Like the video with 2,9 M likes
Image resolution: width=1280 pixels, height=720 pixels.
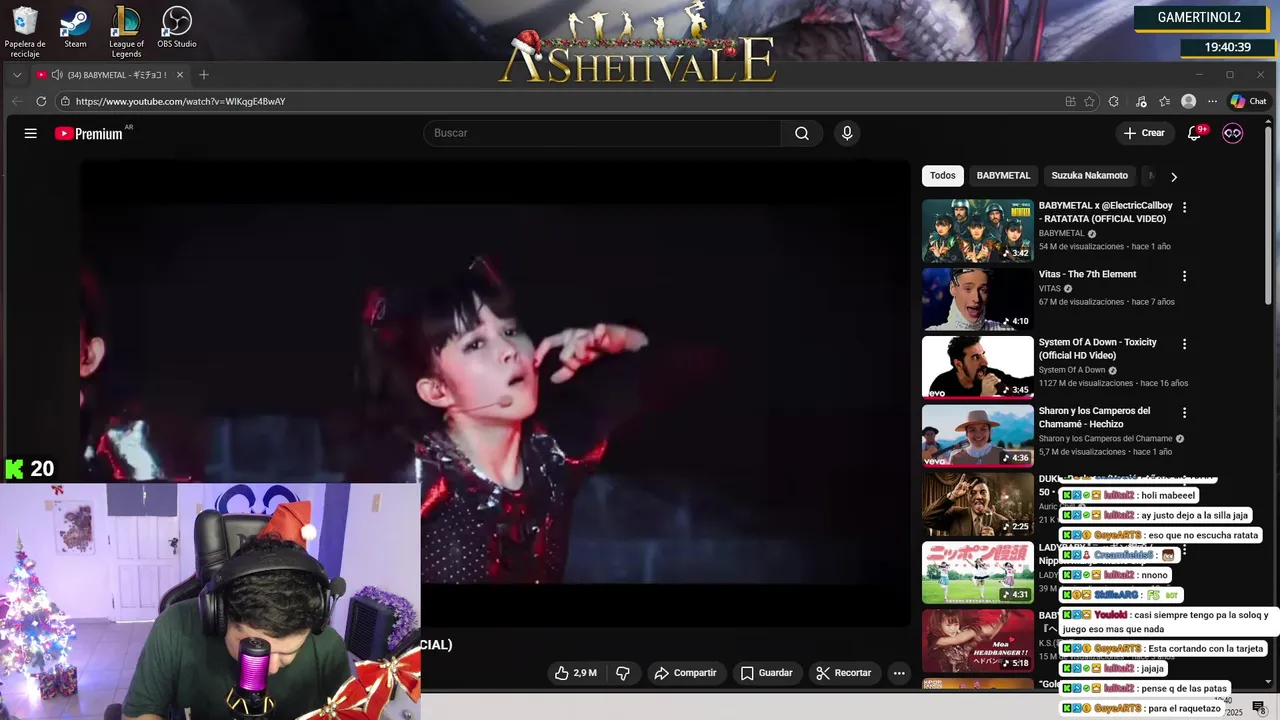pyautogui.click(x=575, y=673)
